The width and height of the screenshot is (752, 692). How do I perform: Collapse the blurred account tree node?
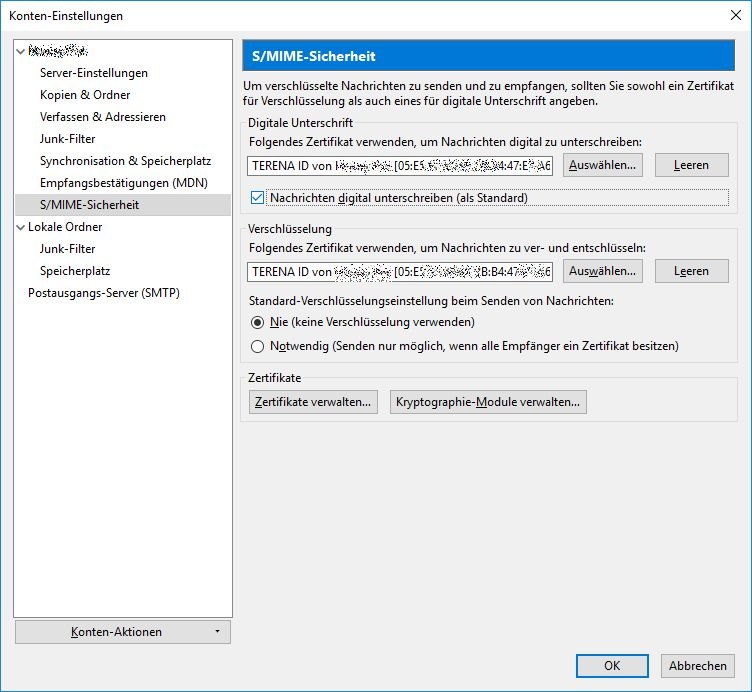pos(21,51)
